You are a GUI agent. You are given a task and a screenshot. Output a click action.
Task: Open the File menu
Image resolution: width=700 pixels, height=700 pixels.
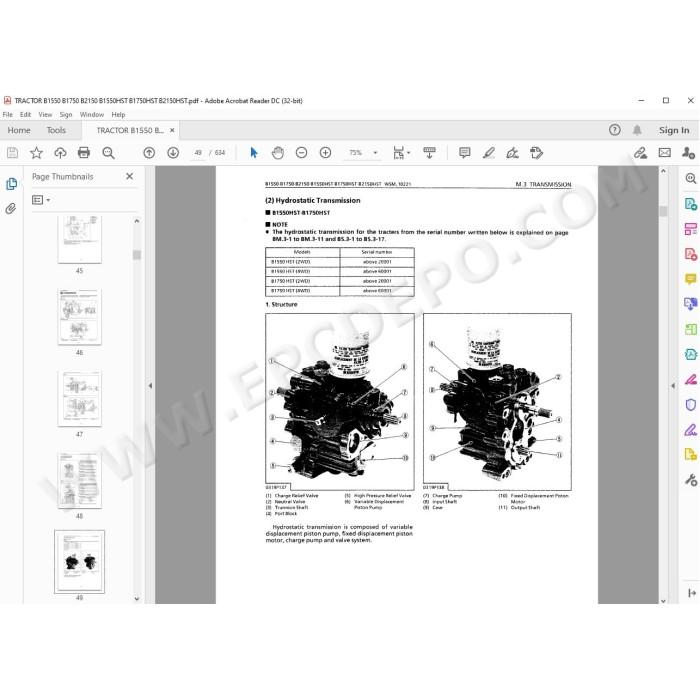coord(8,115)
